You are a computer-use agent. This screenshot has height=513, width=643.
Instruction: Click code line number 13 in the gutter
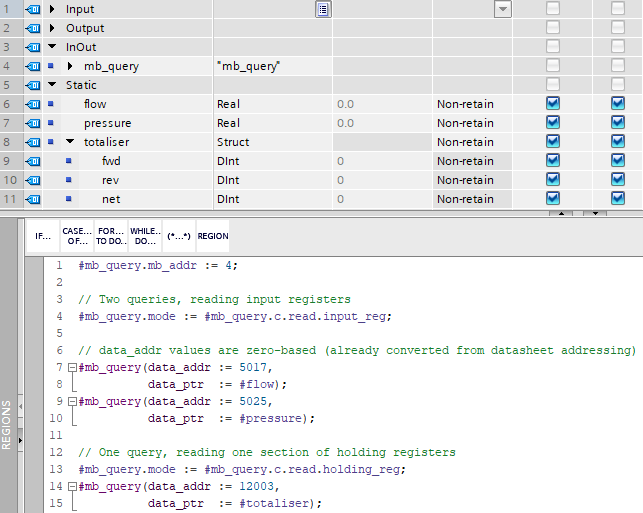(x=56, y=469)
